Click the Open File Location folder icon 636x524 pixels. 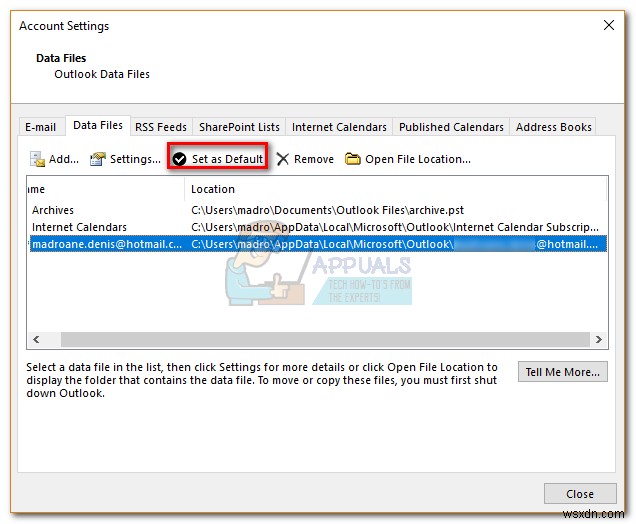click(352, 159)
